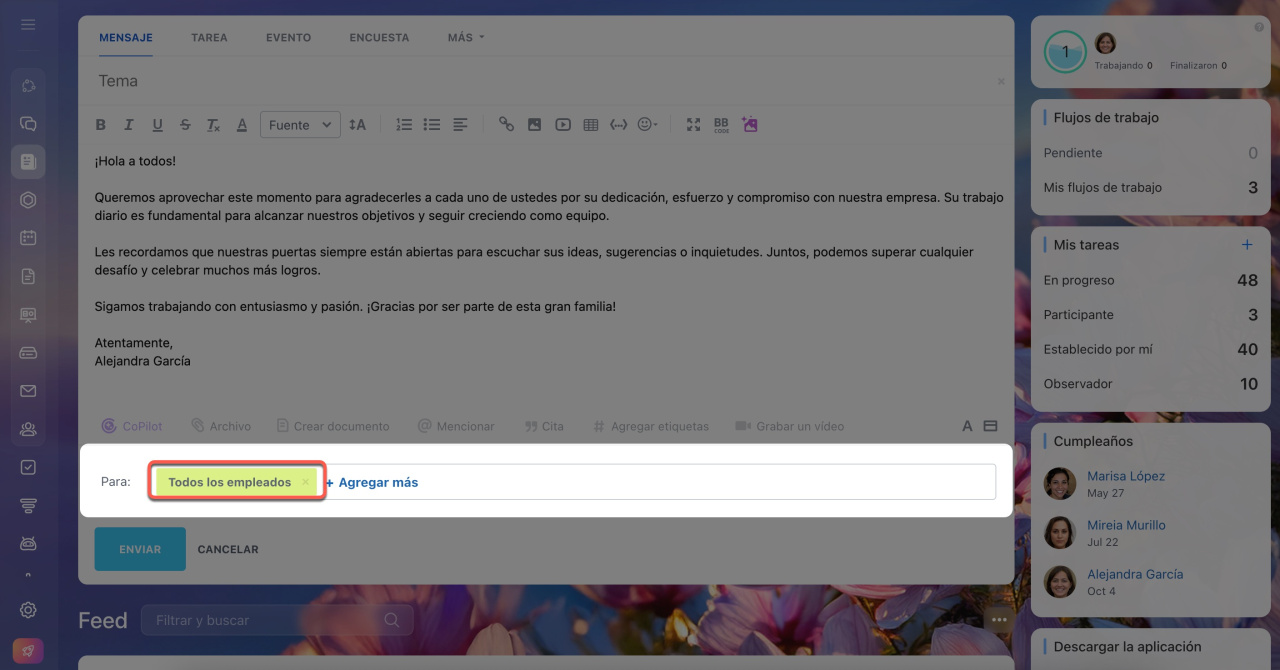The width and height of the screenshot is (1280, 670).
Task: Click the ENVIAR button
Action: 140,549
